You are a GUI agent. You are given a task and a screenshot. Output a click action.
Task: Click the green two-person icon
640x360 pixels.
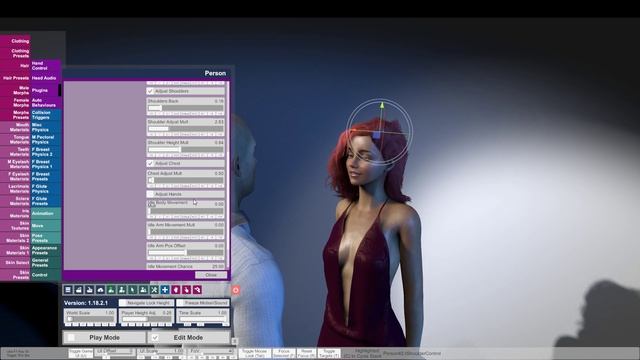(x=143, y=290)
